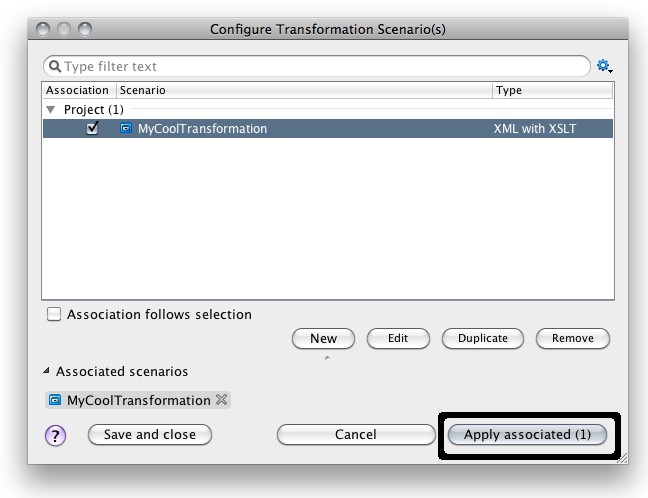The width and height of the screenshot is (648, 498).
Task: Enable Association follows selection checkbox
Action: click(x=54, y=314)
